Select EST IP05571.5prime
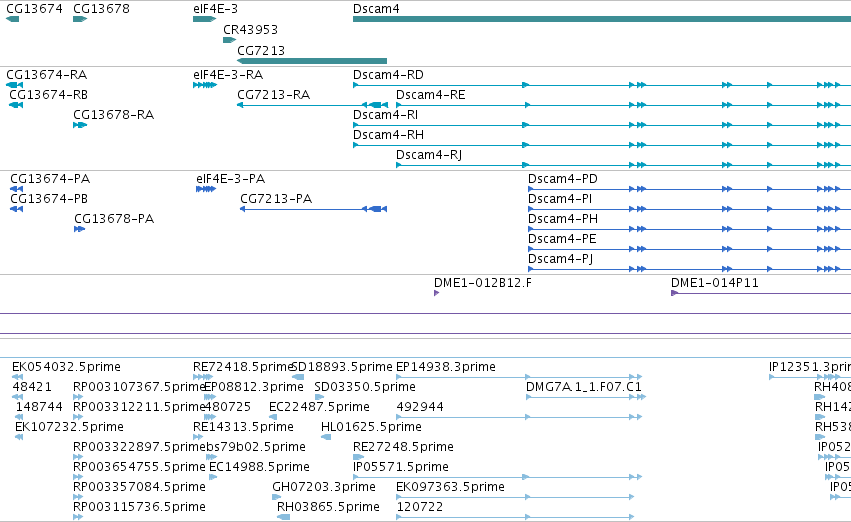The image size is (851, 522). pyautogui.click(x=498, y=477)
